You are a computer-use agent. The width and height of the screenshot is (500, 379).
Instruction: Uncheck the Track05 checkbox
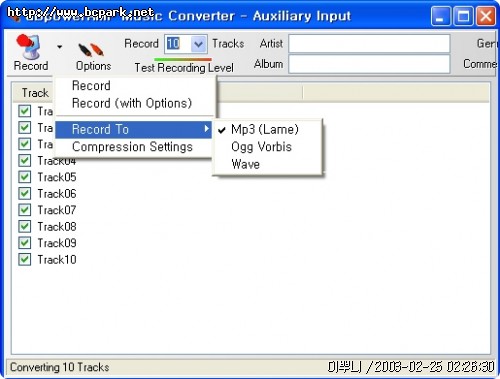(25, 177)
